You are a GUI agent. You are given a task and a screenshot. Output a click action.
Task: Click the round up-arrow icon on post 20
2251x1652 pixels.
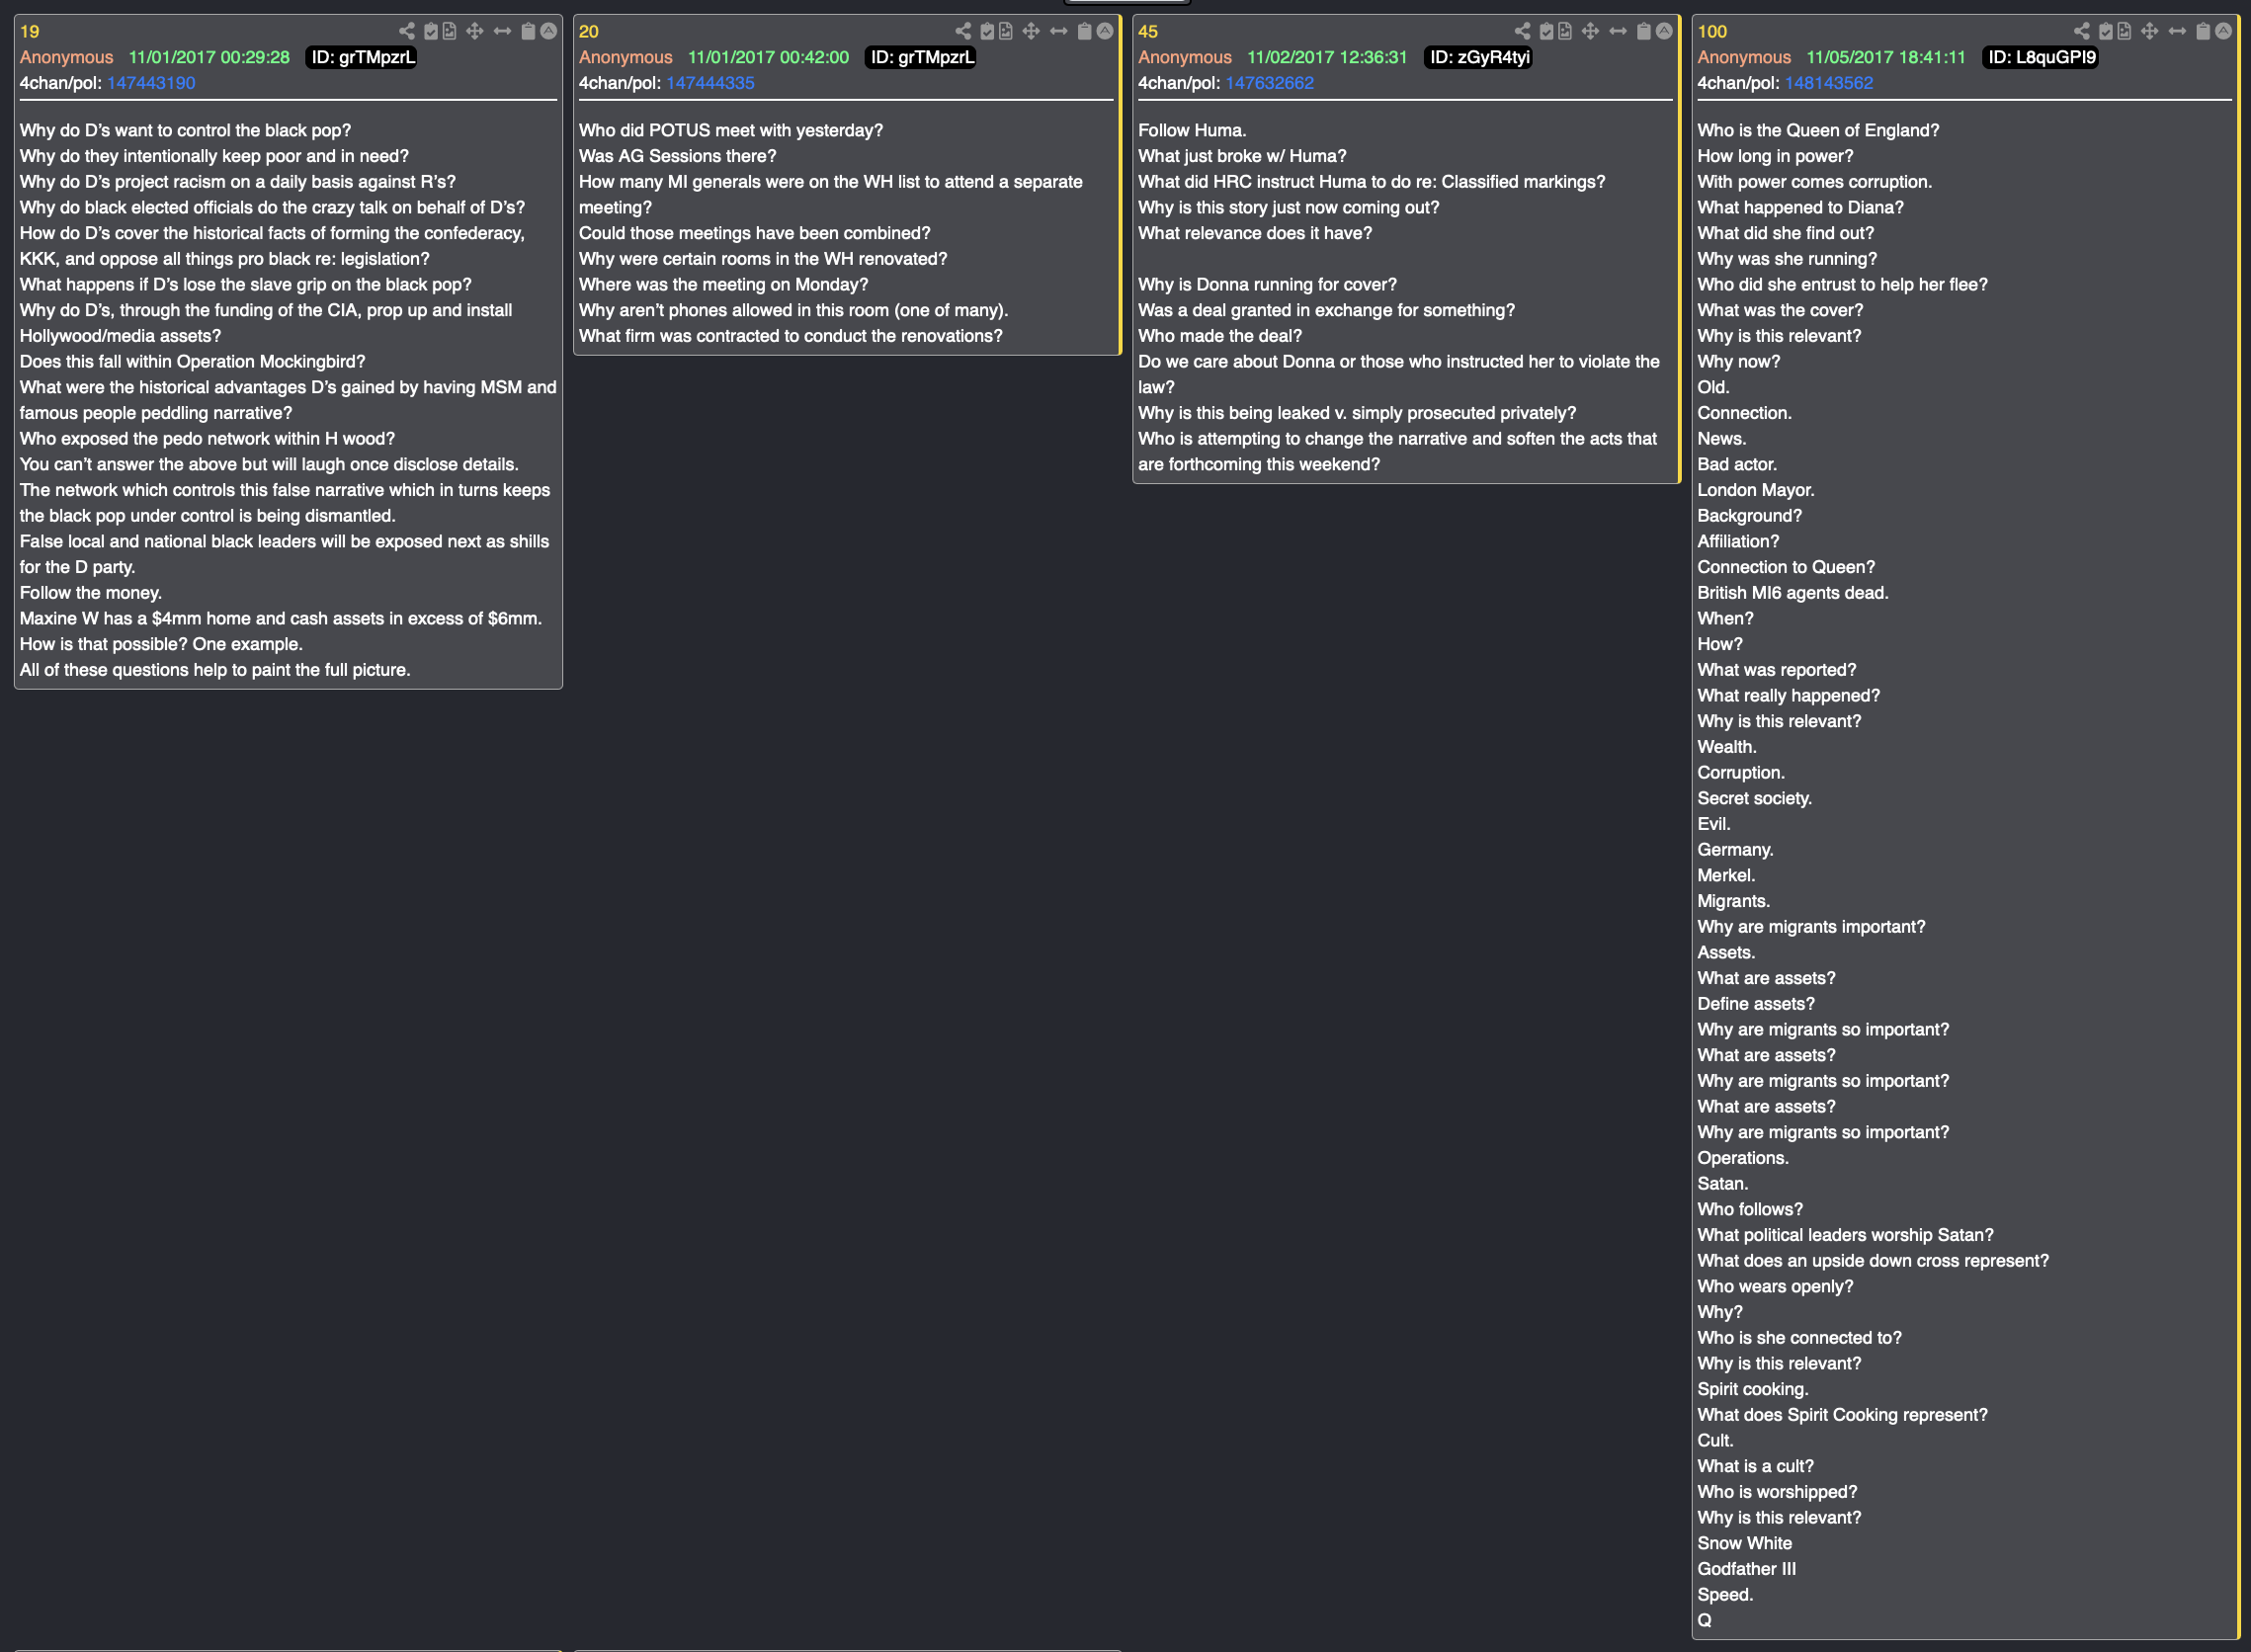coord(1104,31)
